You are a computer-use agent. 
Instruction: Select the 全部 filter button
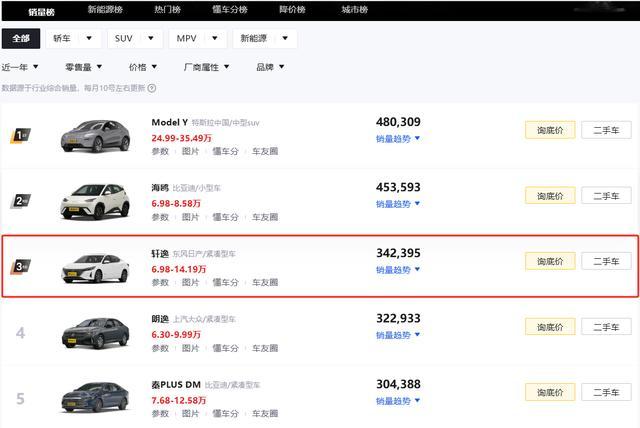click(x=21, y=38)
